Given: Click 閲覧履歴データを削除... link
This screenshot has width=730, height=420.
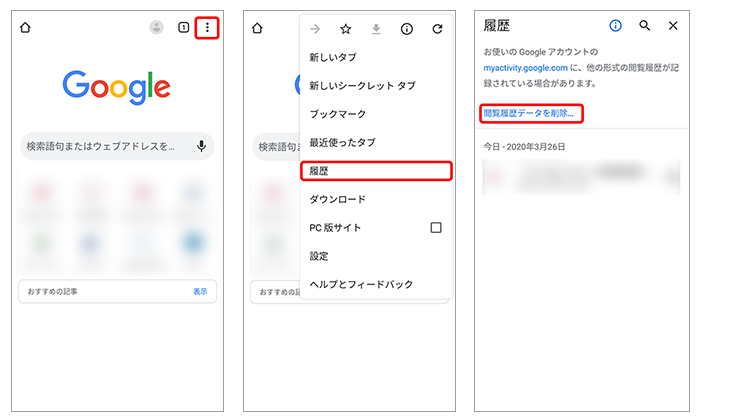Looking at the screenshot, I should coord(528,113).
